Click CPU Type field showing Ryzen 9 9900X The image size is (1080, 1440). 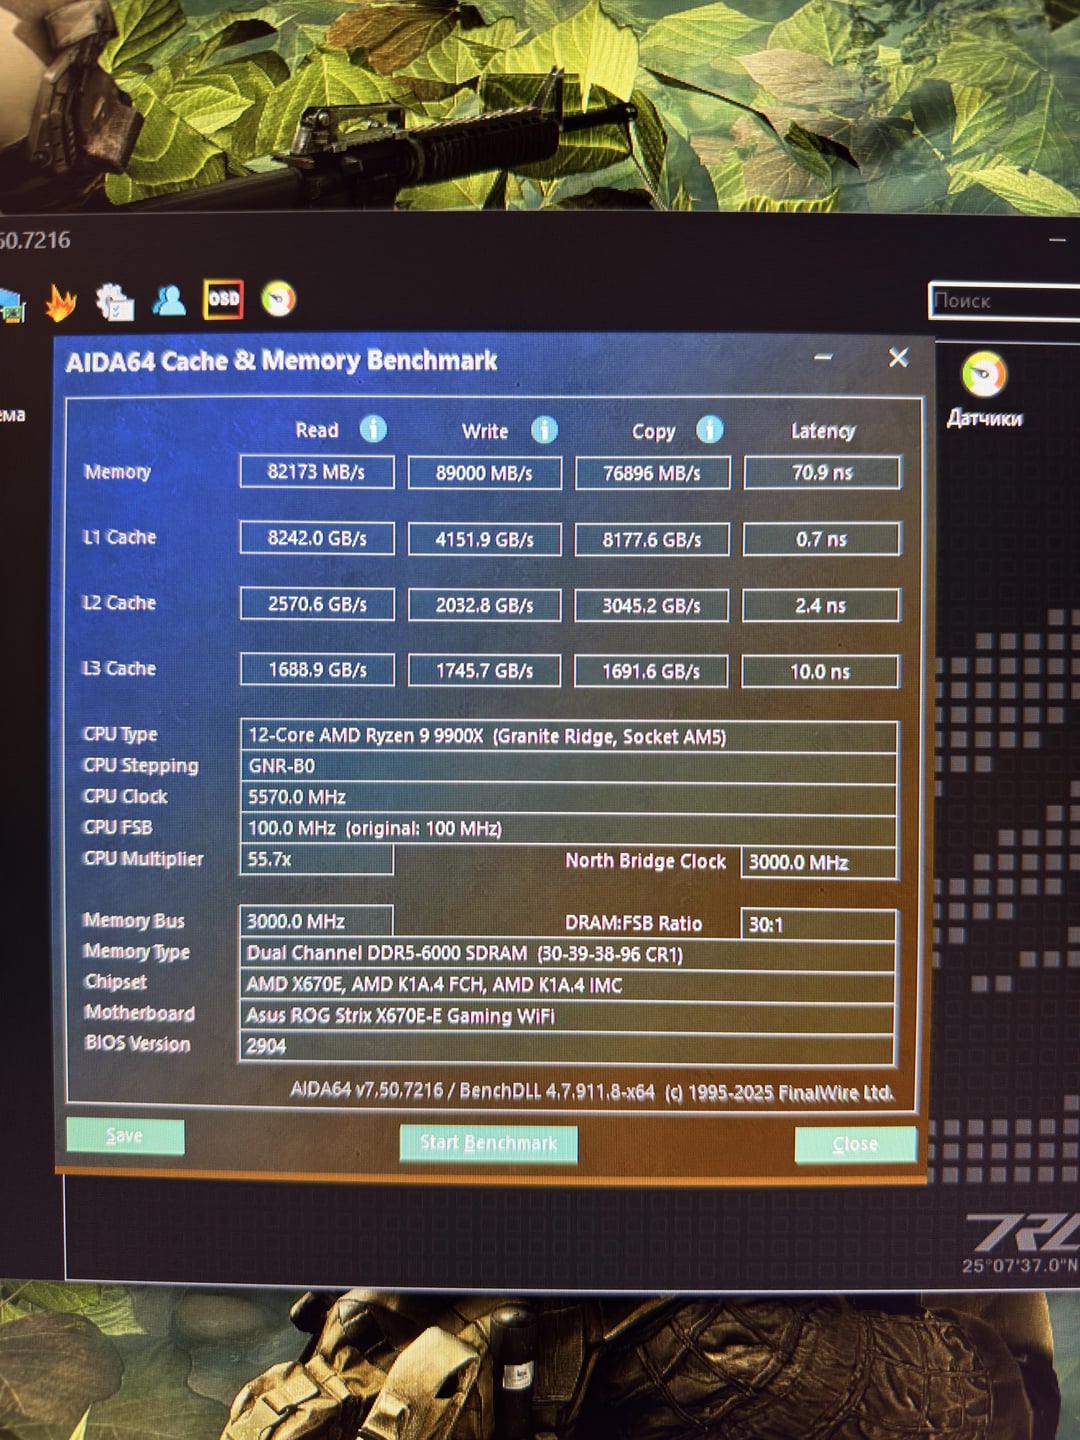(x=568, y=736)
